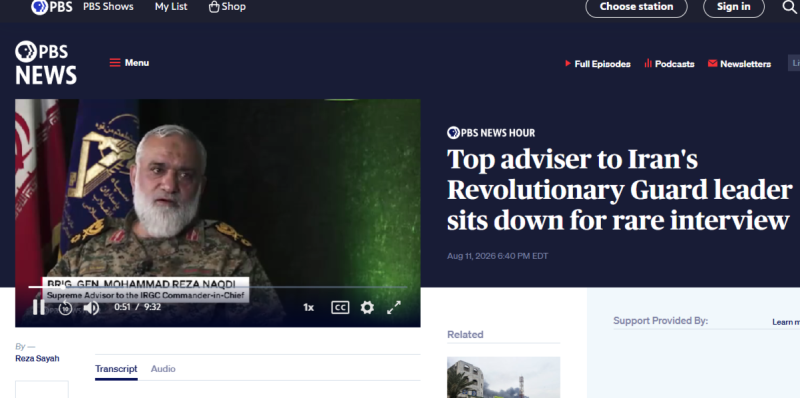
Task: Enter fullscreen video mode
Action: pos(393,307)
